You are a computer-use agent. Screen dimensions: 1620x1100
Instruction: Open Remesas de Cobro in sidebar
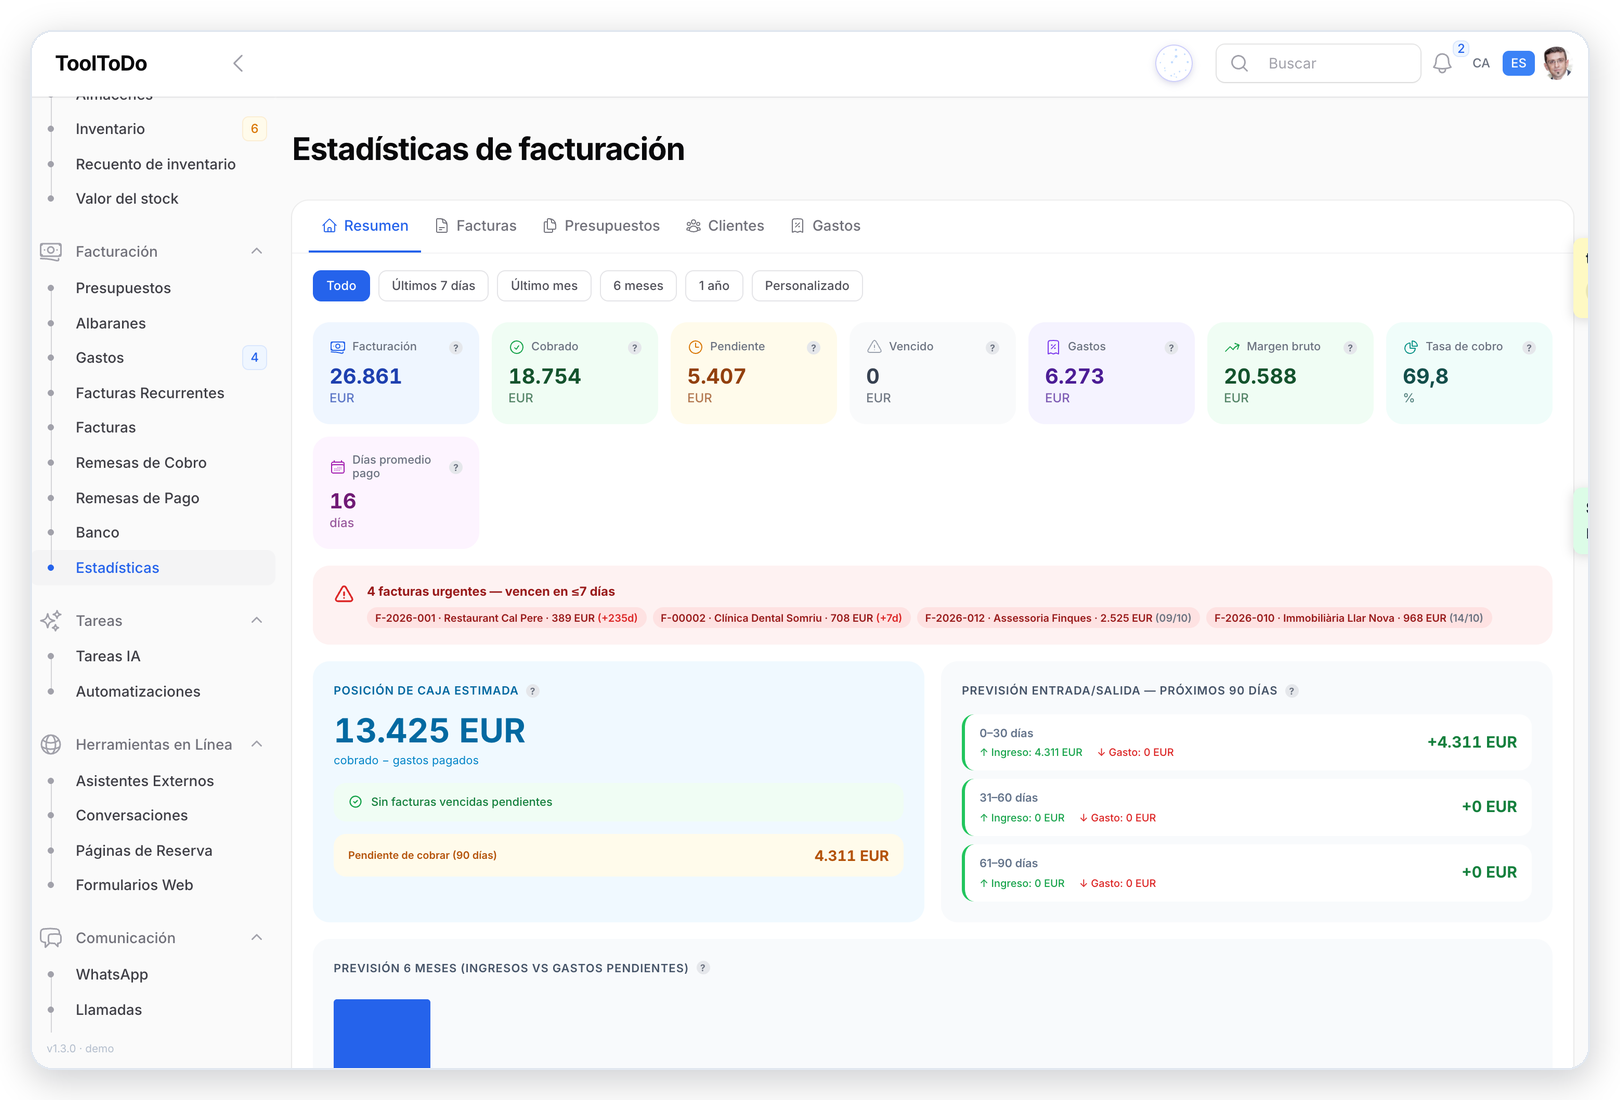141,463
